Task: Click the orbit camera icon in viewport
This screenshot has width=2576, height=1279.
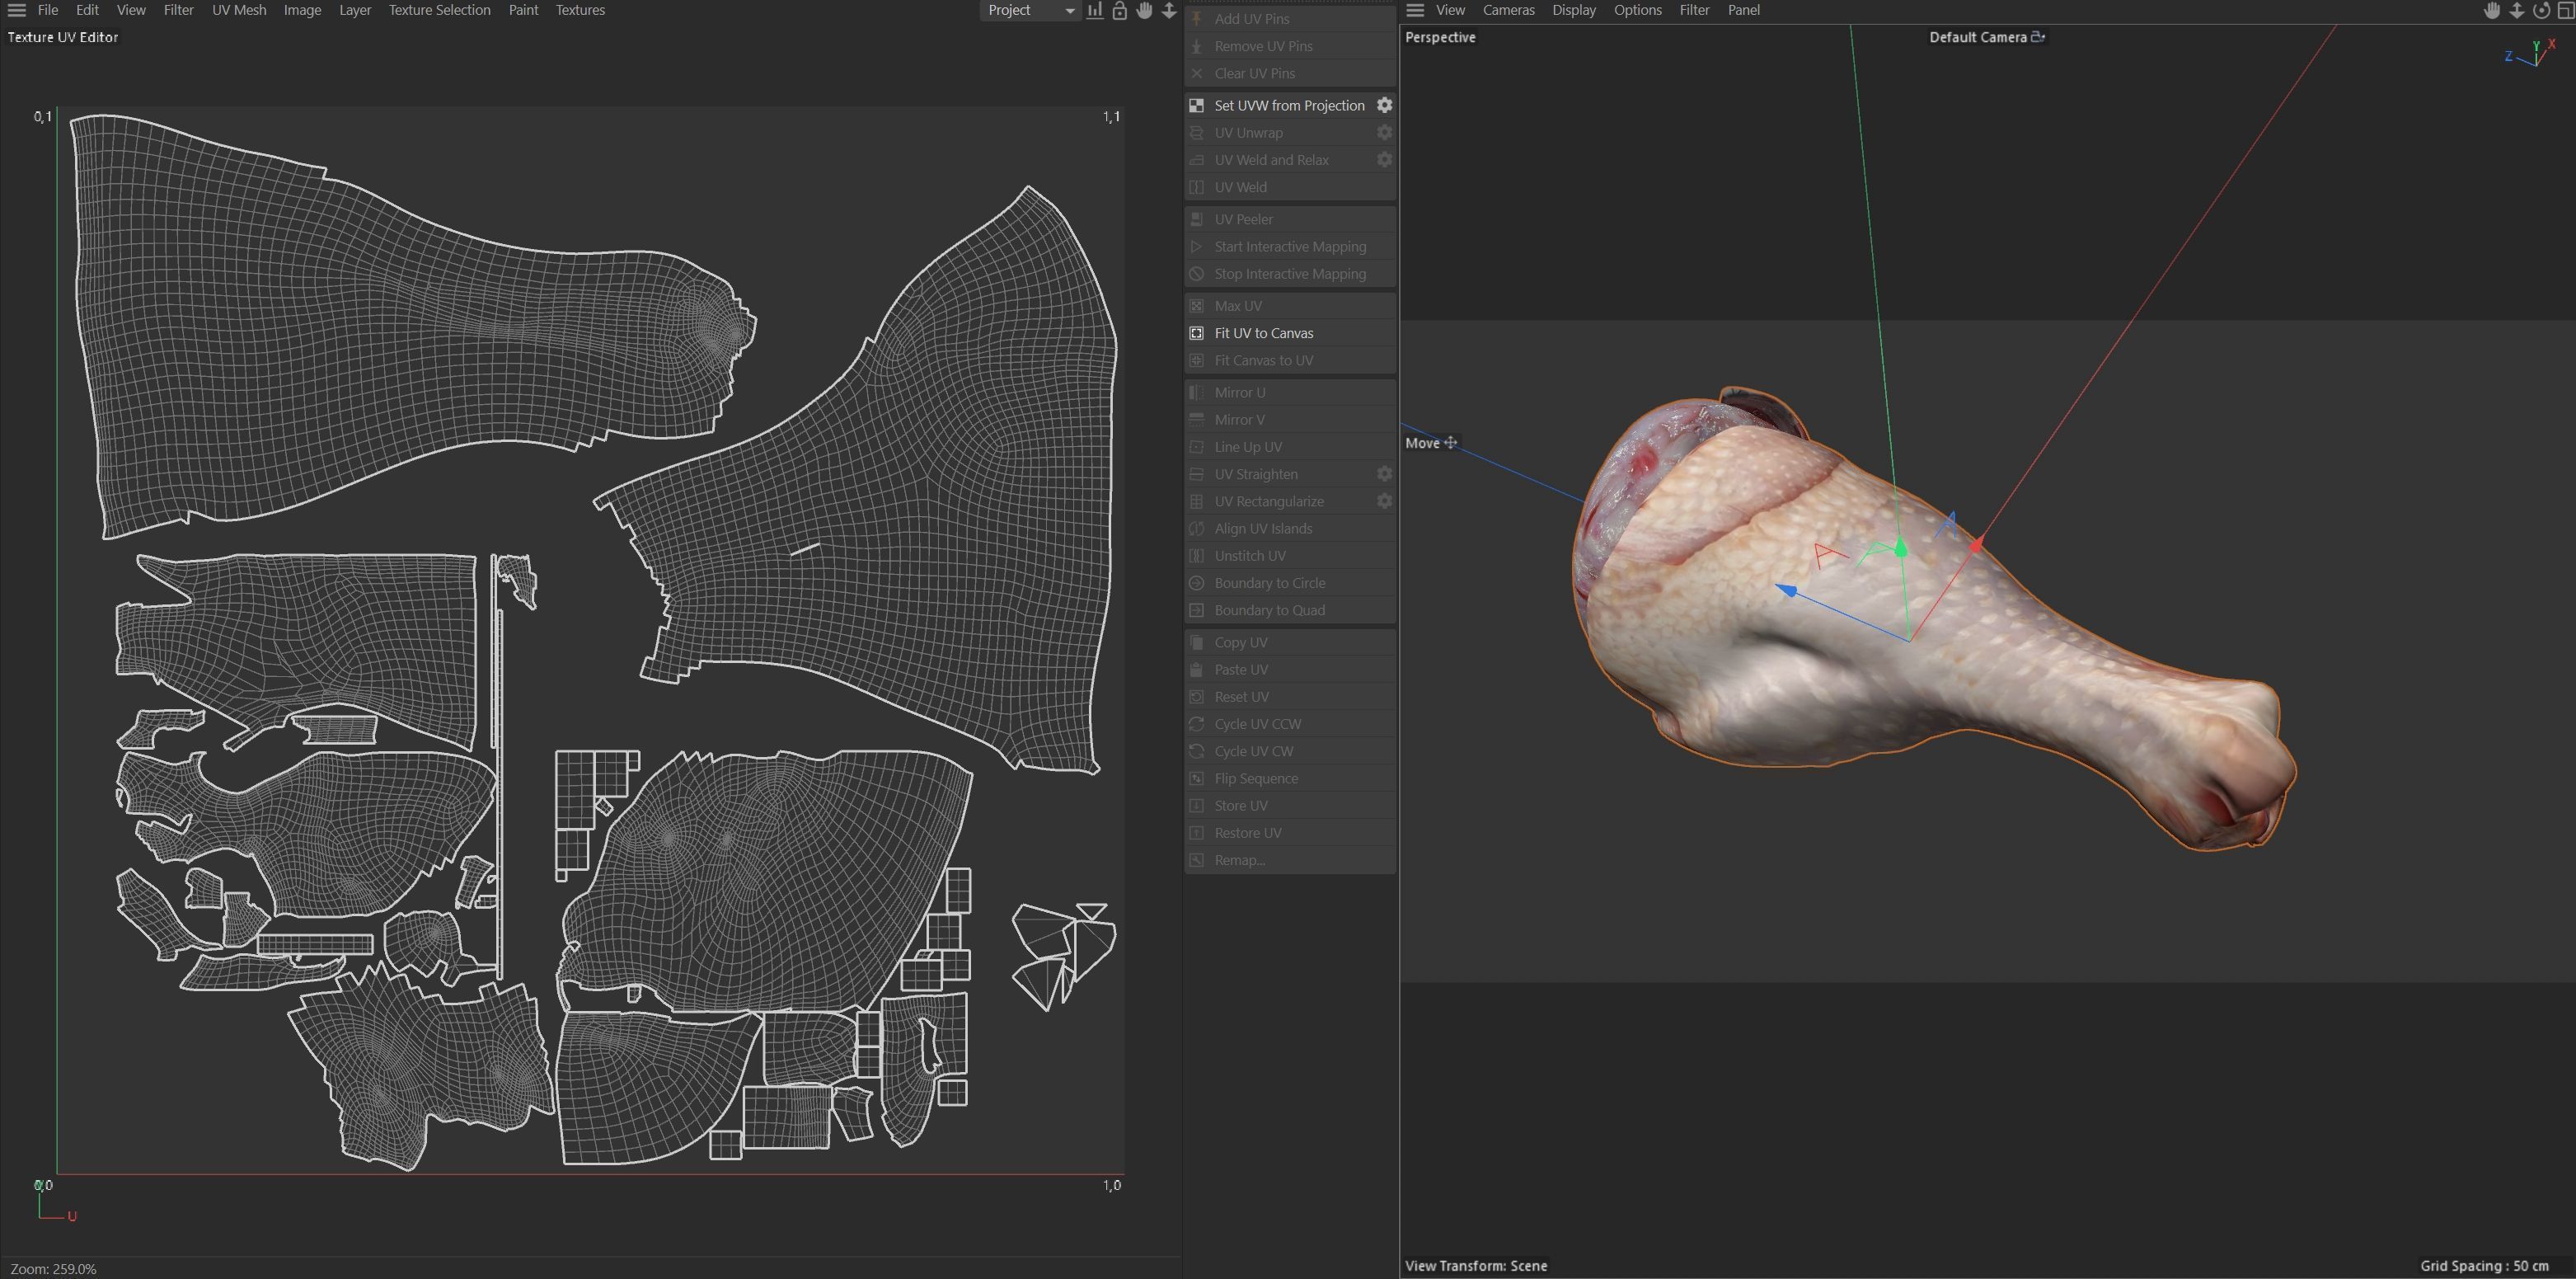Action: point(2541,10)
